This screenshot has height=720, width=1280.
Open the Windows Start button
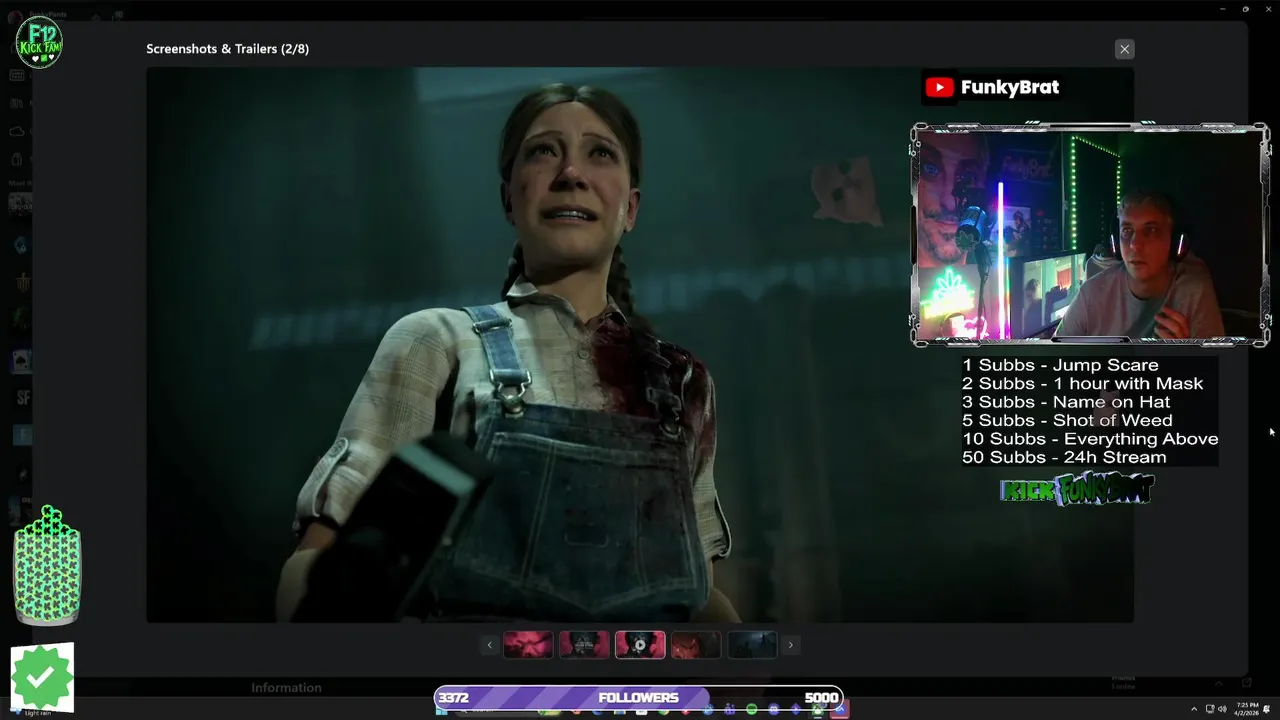click(x=441, y=711)
